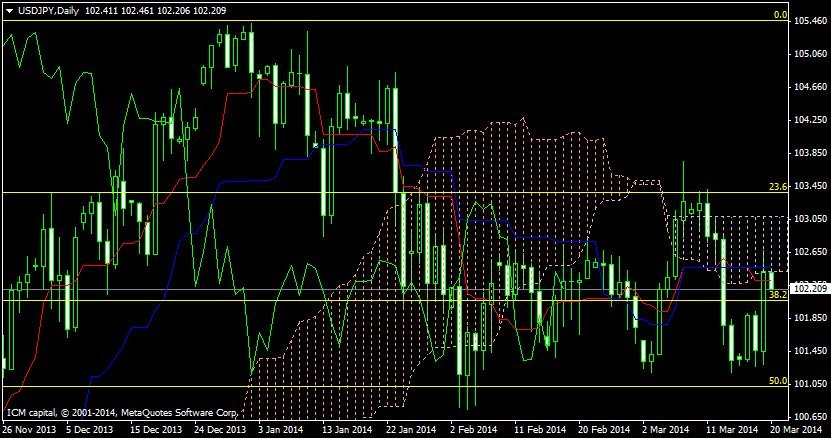
Task: Select the 50.0 Fibonacci level label
Action: 778,381
